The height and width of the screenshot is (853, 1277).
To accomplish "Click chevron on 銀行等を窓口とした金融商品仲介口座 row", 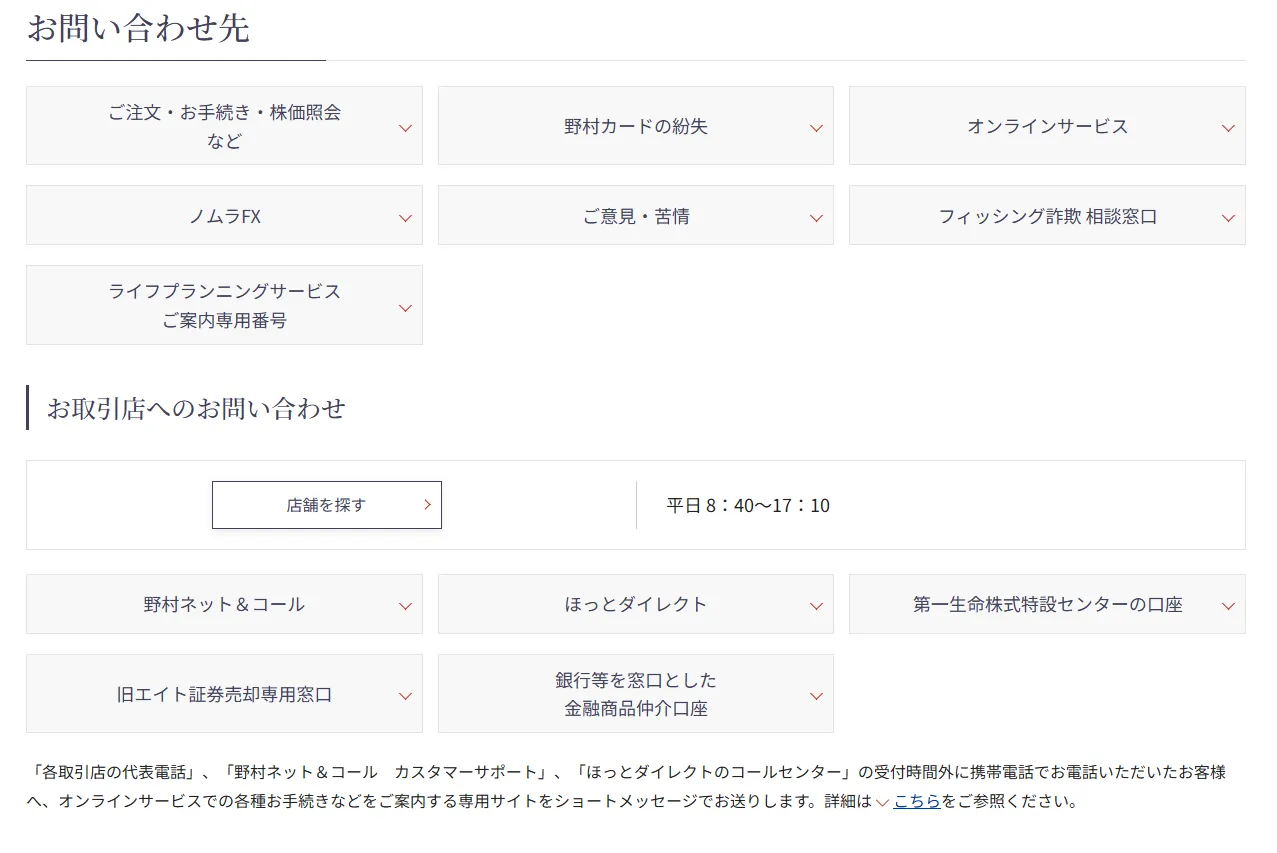I will coord(816,696).
